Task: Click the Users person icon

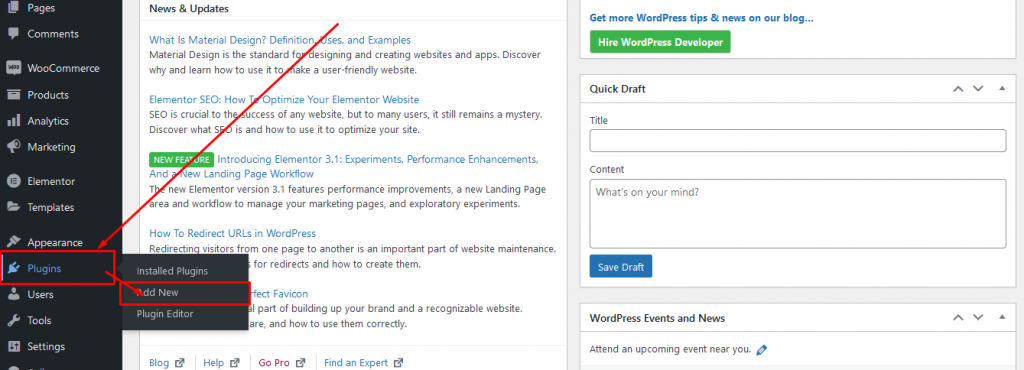Action: (x=13, y=294)
